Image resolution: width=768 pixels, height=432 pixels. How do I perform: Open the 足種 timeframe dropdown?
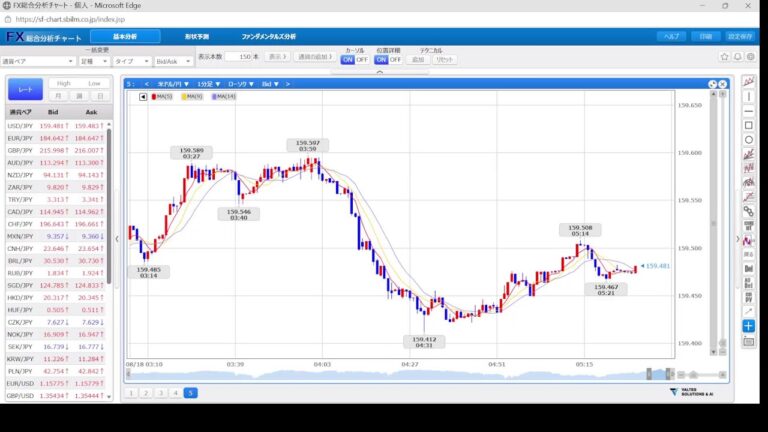click(94, 62)
